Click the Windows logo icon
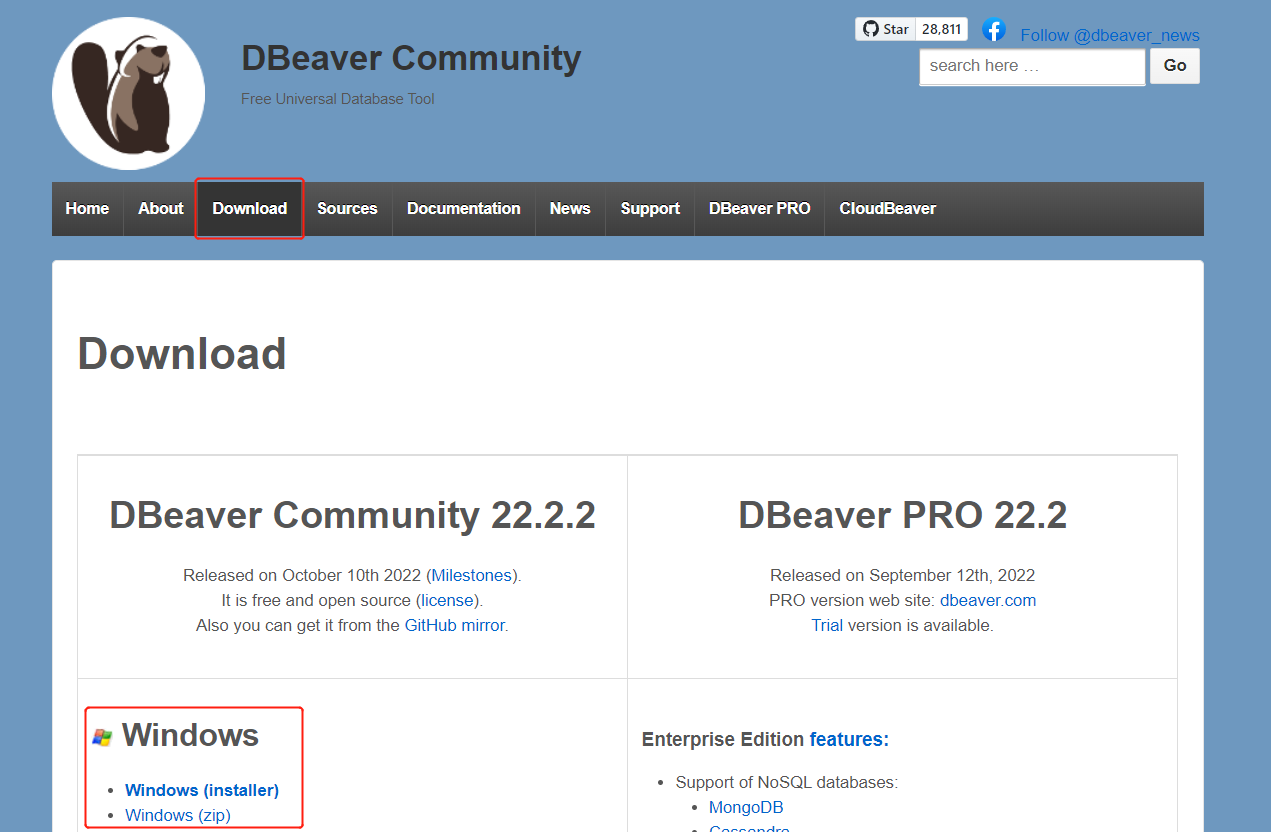The image size is (1271, 832). 102,738
